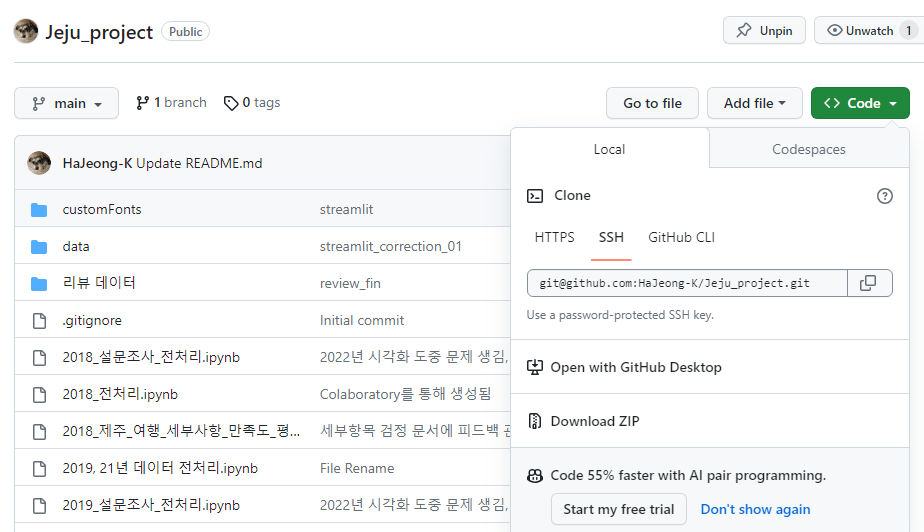The height and width of the screenshot is (532, 924).
Task: Click the Initial commit message
Action: [362, 320]
